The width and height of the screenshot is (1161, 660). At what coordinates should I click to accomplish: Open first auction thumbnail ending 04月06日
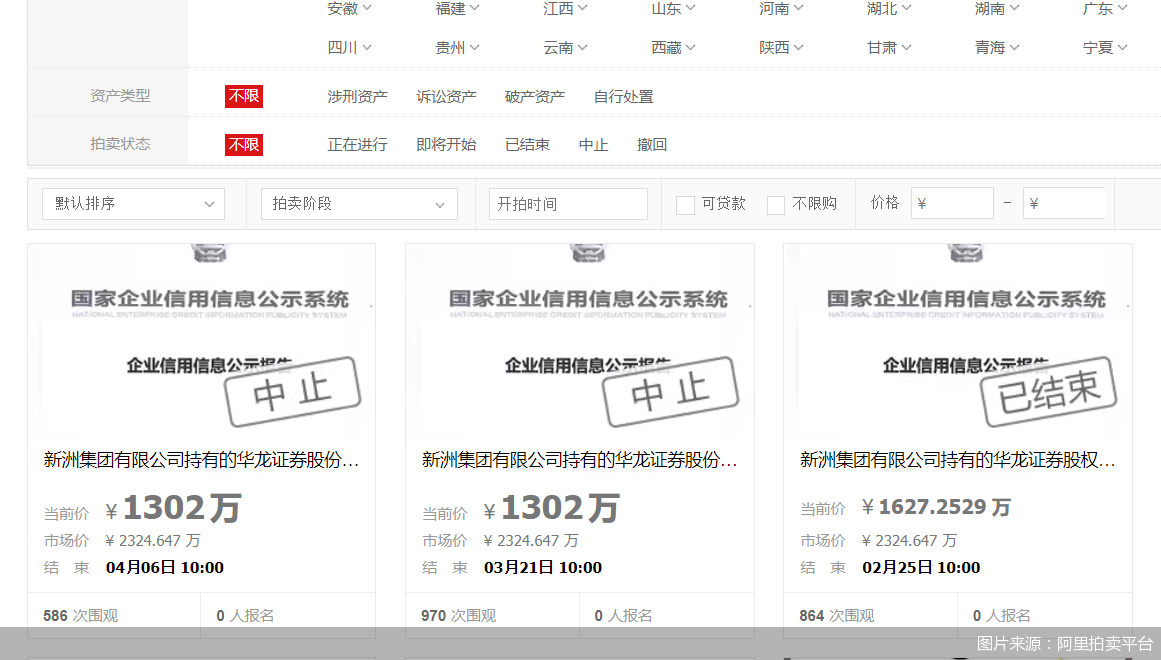point(201,340)
